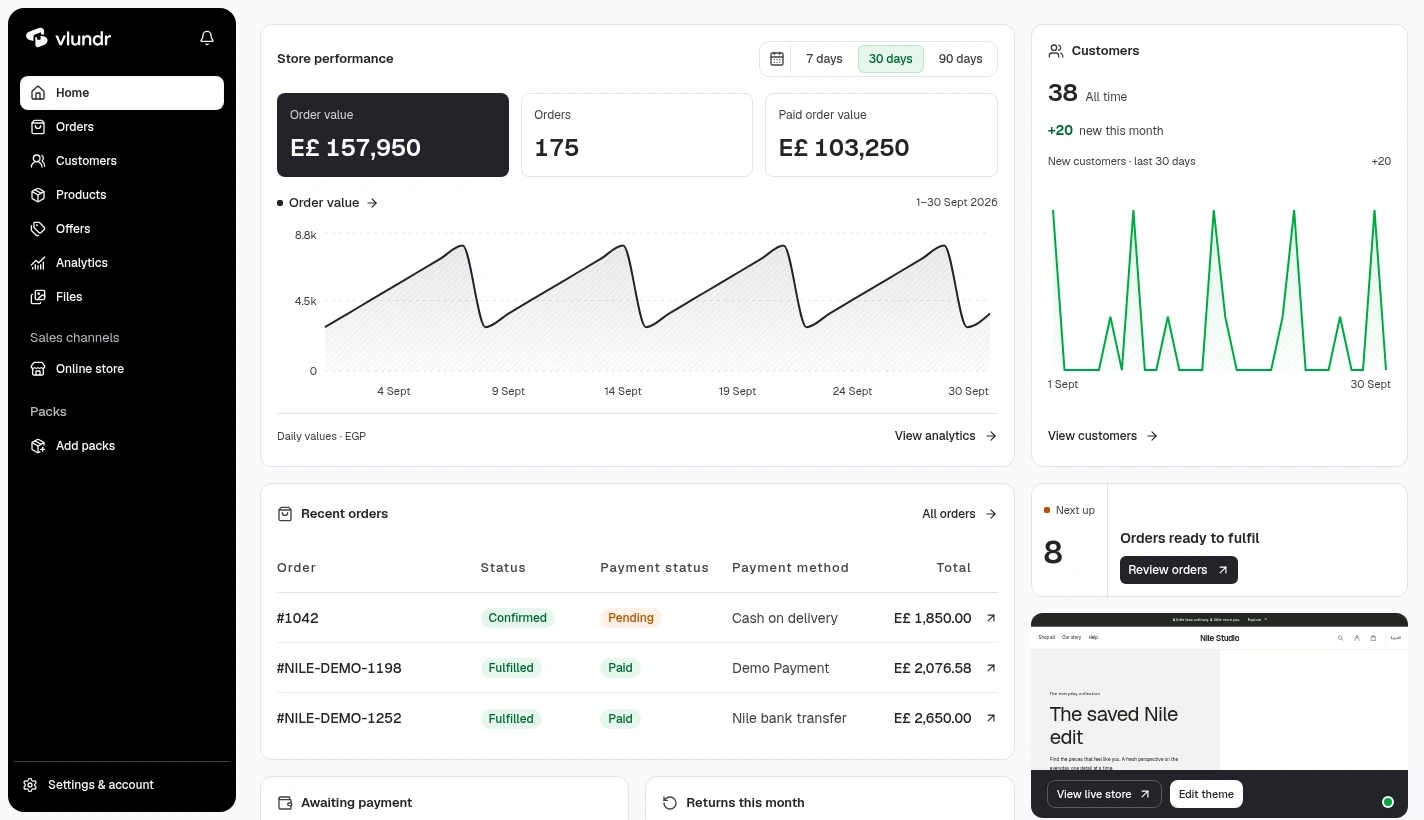Open order #NILE-DEMO-1252 via its arrow icon
The width and height of the screenshot is (1424, 820).
[991, 718]
